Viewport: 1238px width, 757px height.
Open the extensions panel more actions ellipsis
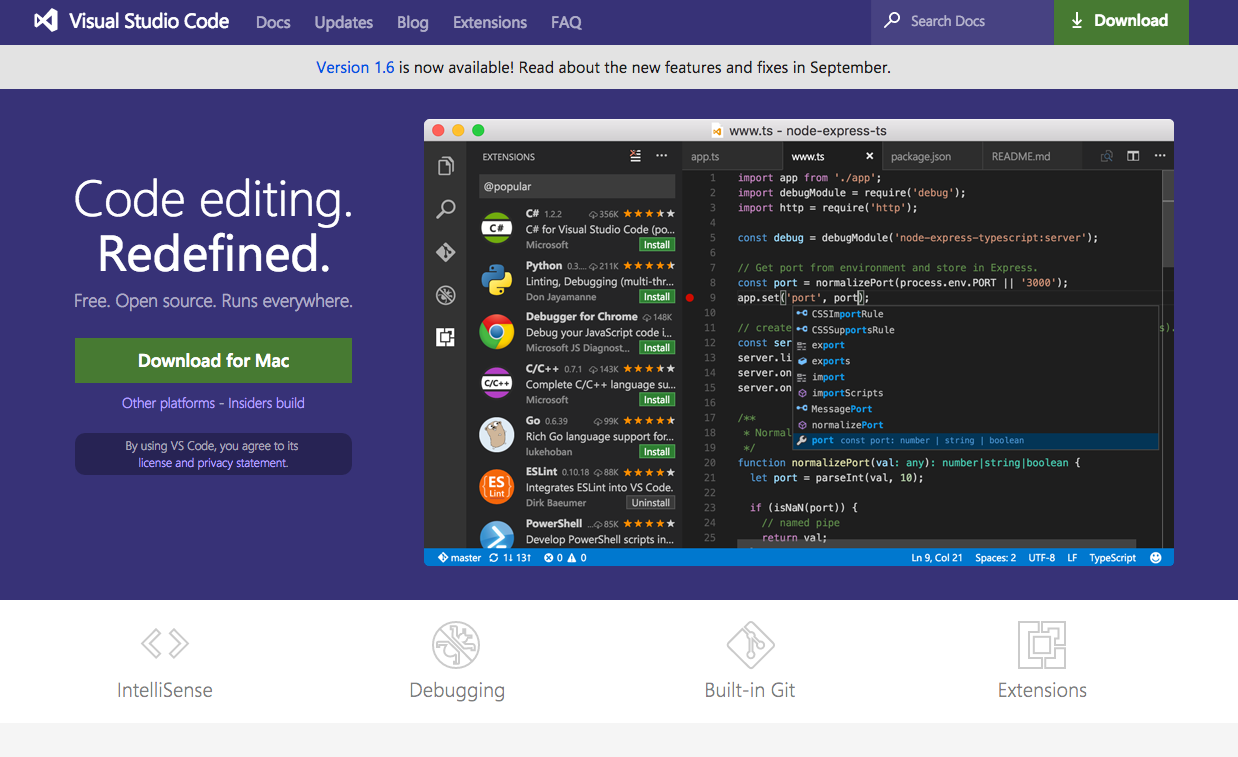click(661, 156)
